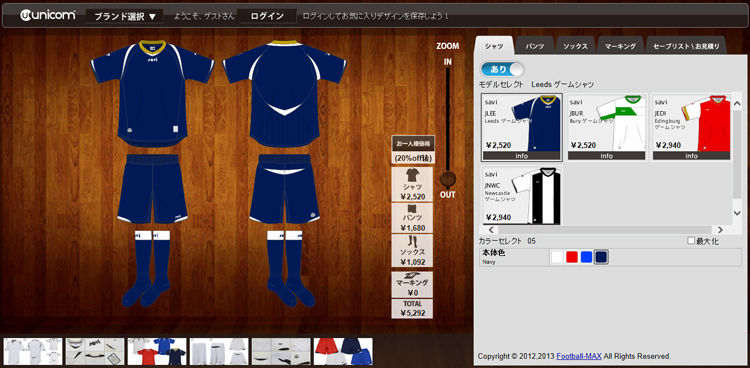Open the red and blue pants thumbnail
750x368 pixels.
click(x=343, y=351)
